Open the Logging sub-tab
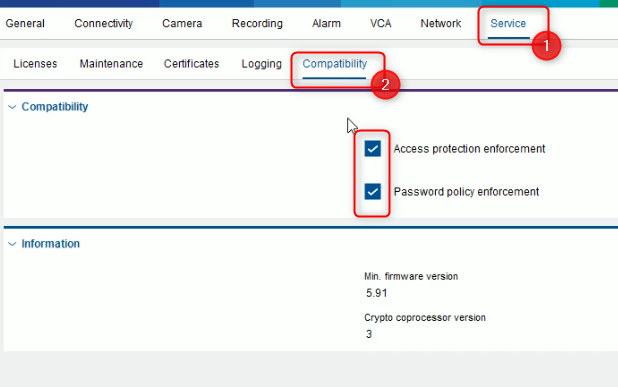Image resolution: width=618 pixels, height=387 pixels. (x=262, y=64)
